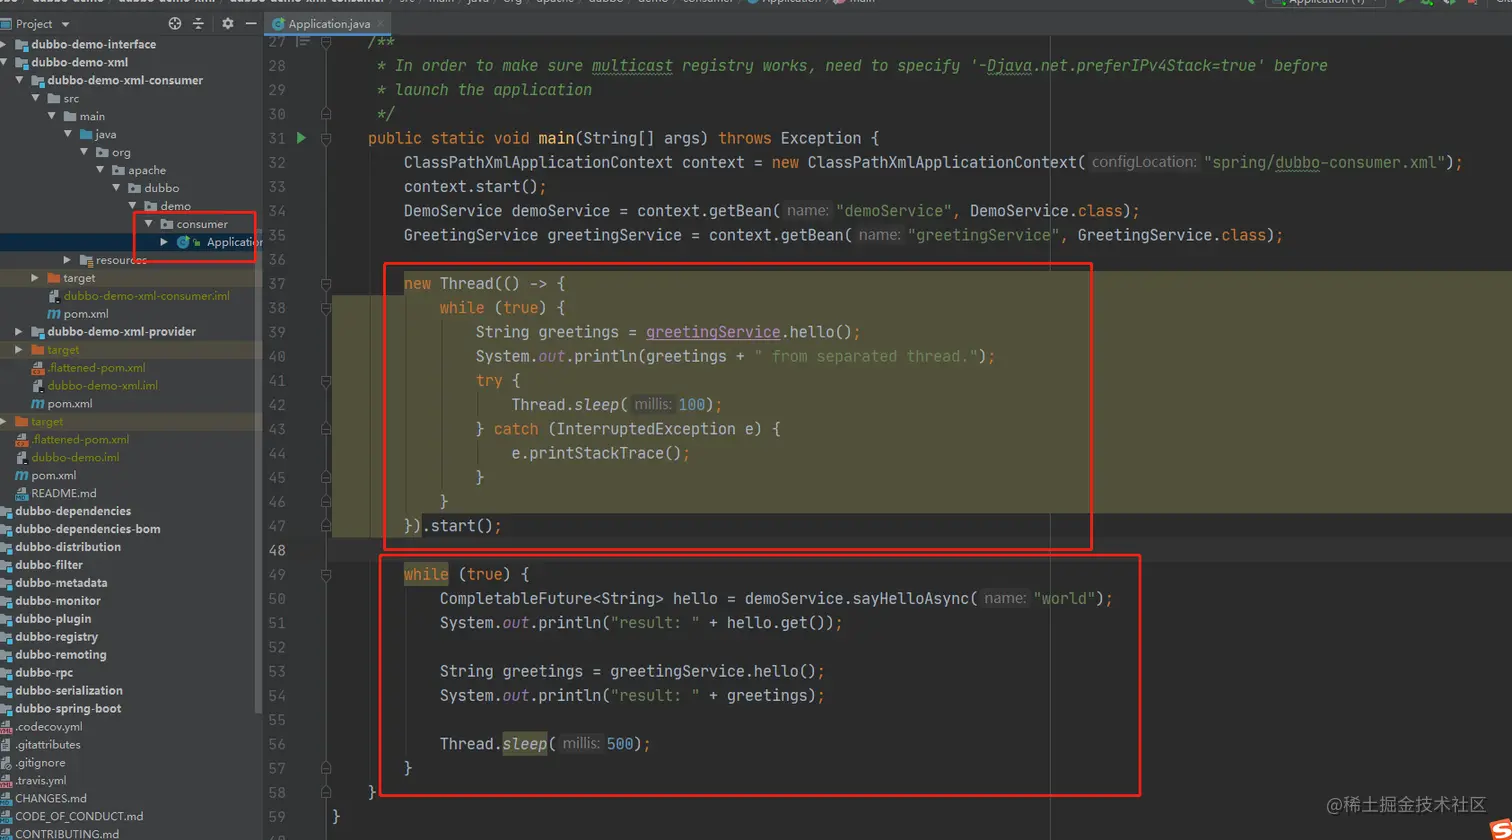
Task: Click the .codecov.yml file icon
Action: pos(6,728)
